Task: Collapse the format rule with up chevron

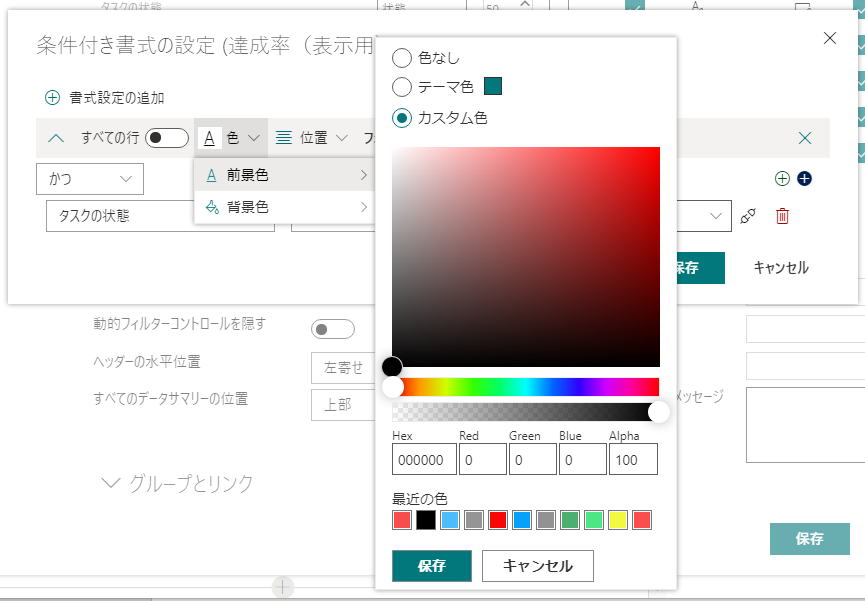Action: coord(56,138)
